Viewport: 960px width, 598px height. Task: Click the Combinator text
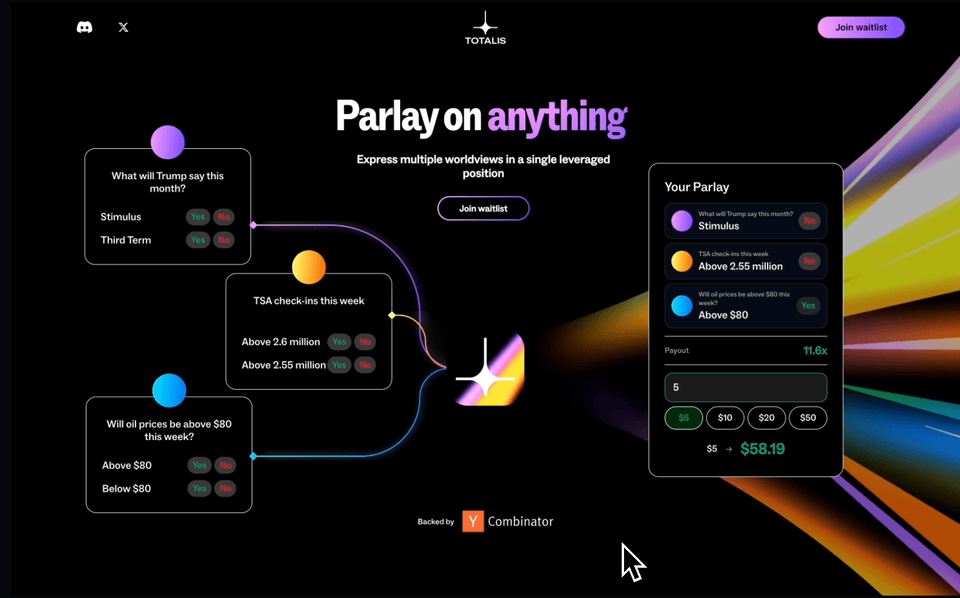pos(520,521)
